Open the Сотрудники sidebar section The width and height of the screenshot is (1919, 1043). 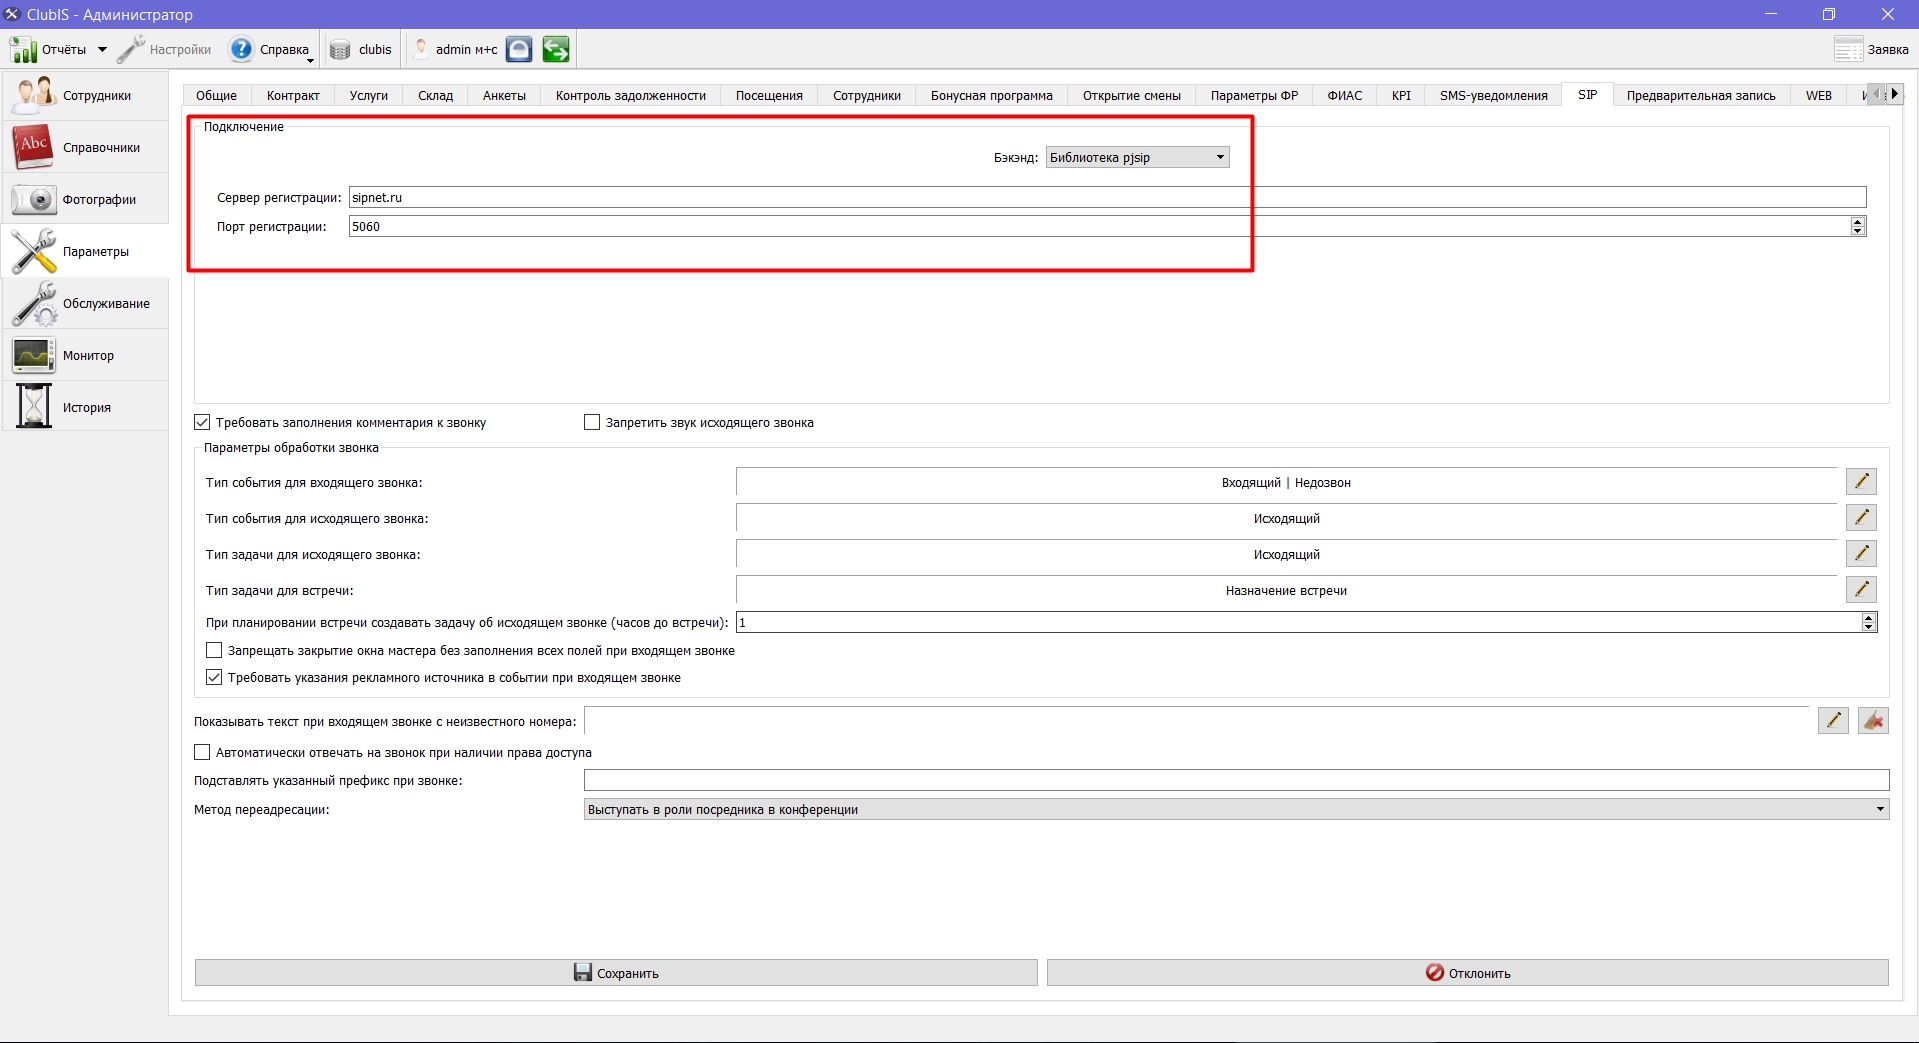click(x=85, y=95)
